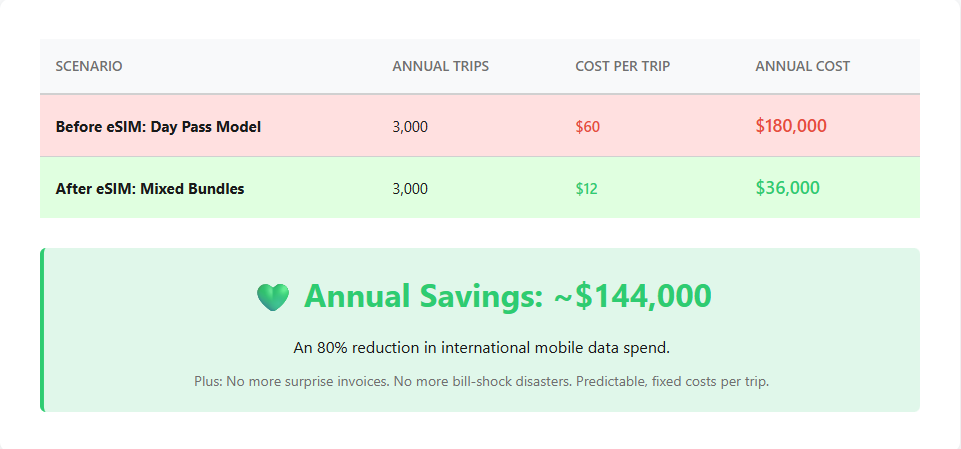Click the Annual Trips column header
Screen dimensions: 961x449
pyautogui.click(x=440, y=66)
